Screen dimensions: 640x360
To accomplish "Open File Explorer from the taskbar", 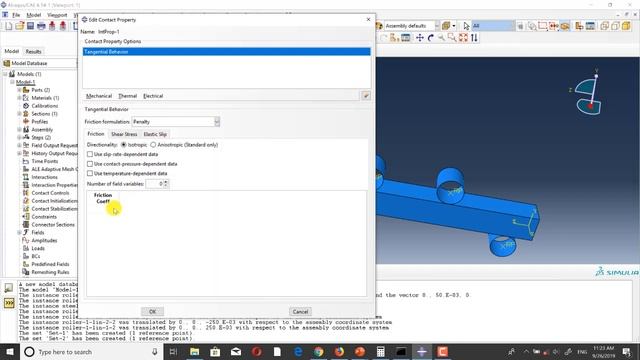I will [x=195, y=351].
